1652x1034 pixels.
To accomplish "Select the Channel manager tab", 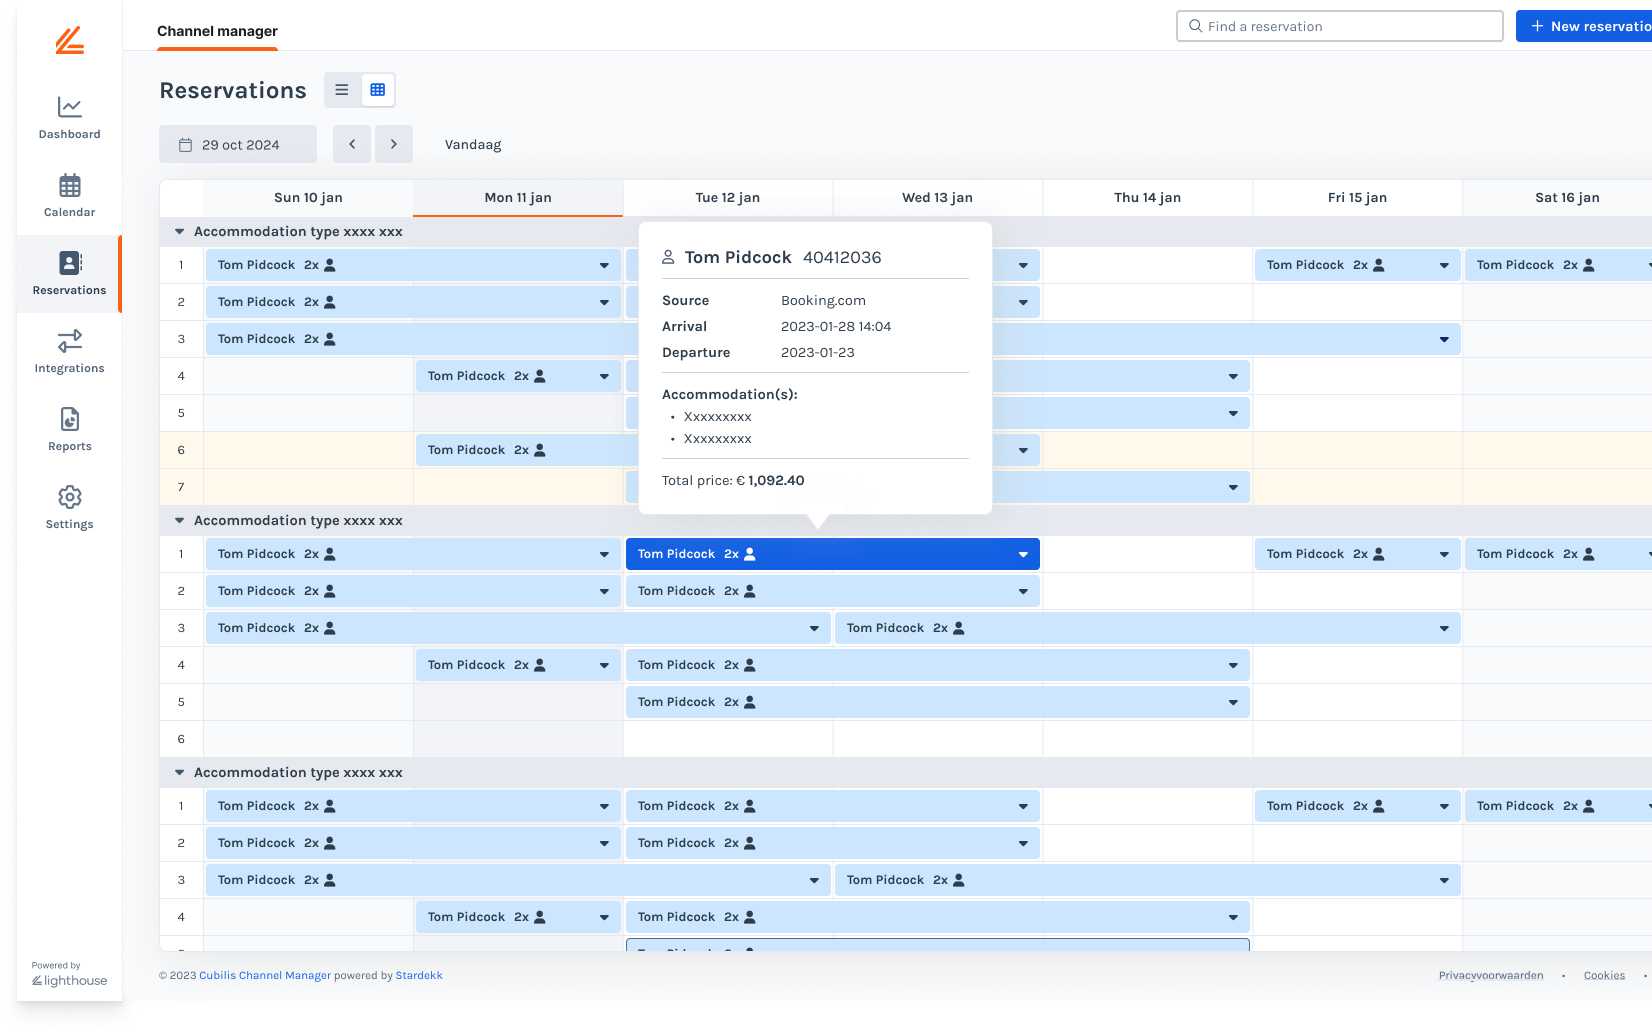I will point(217,31).
